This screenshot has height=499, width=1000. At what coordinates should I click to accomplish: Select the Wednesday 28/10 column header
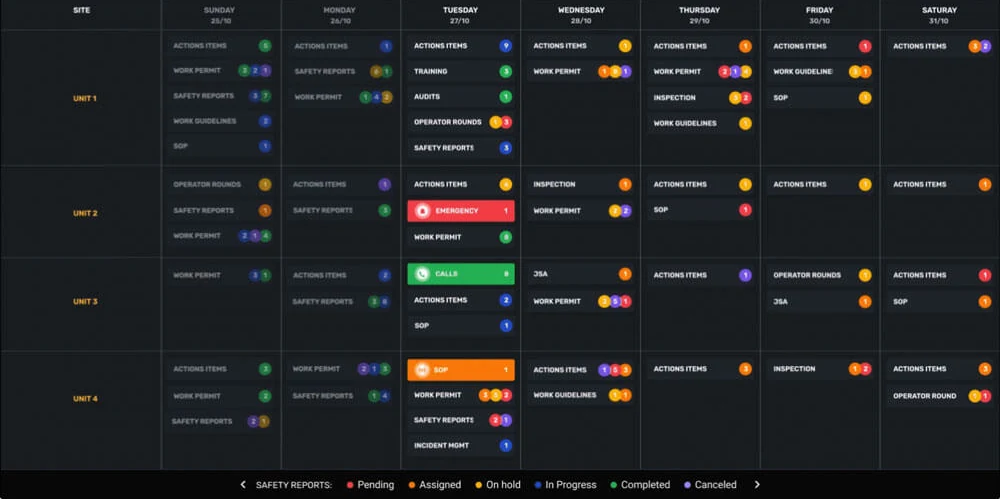click(581, 15)
